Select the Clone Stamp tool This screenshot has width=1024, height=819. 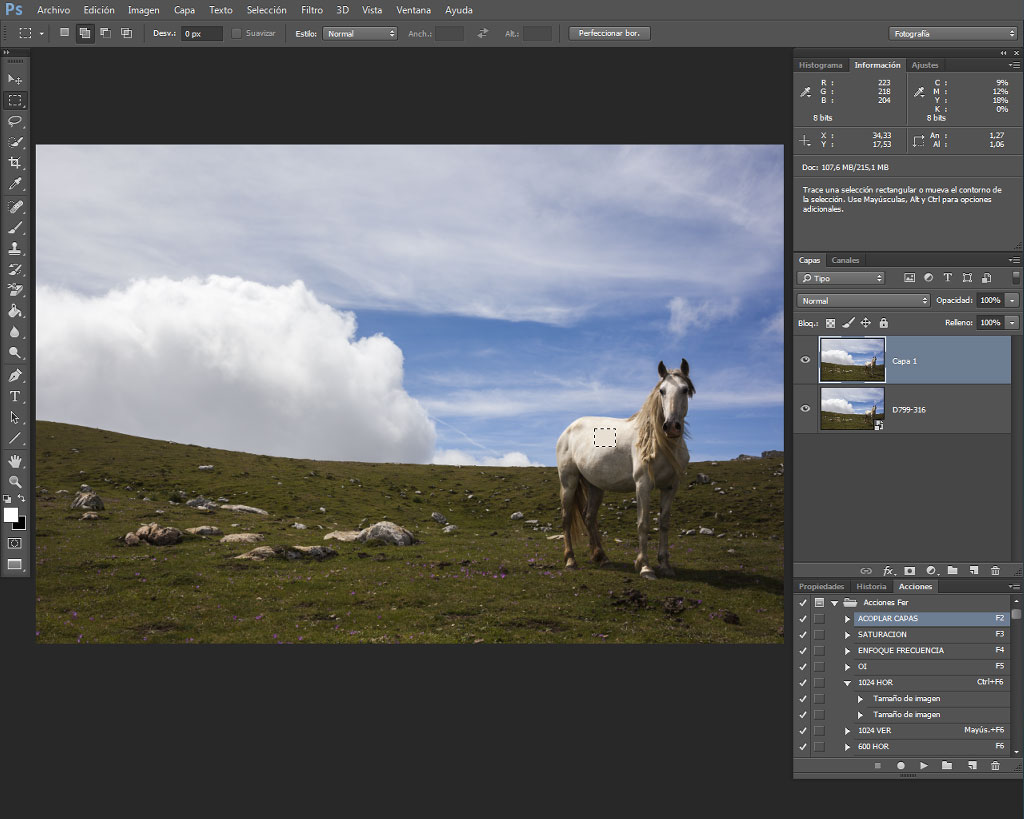(x=14, y=248)
